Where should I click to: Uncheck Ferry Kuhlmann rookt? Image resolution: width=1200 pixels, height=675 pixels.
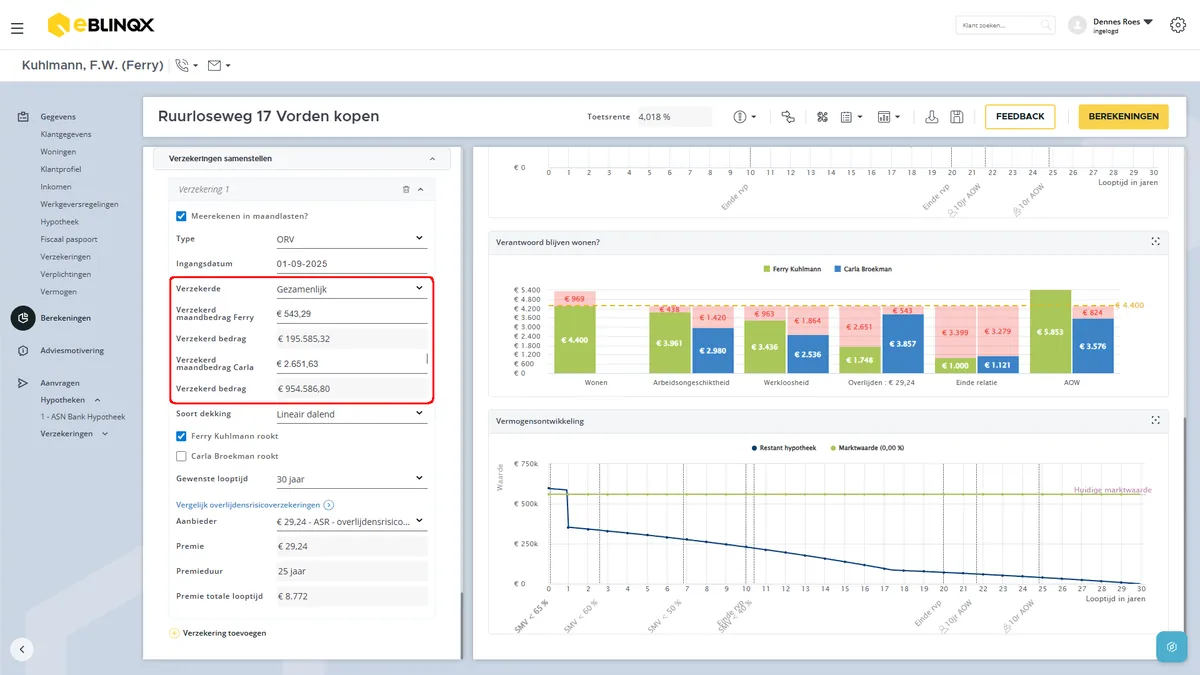181,436
